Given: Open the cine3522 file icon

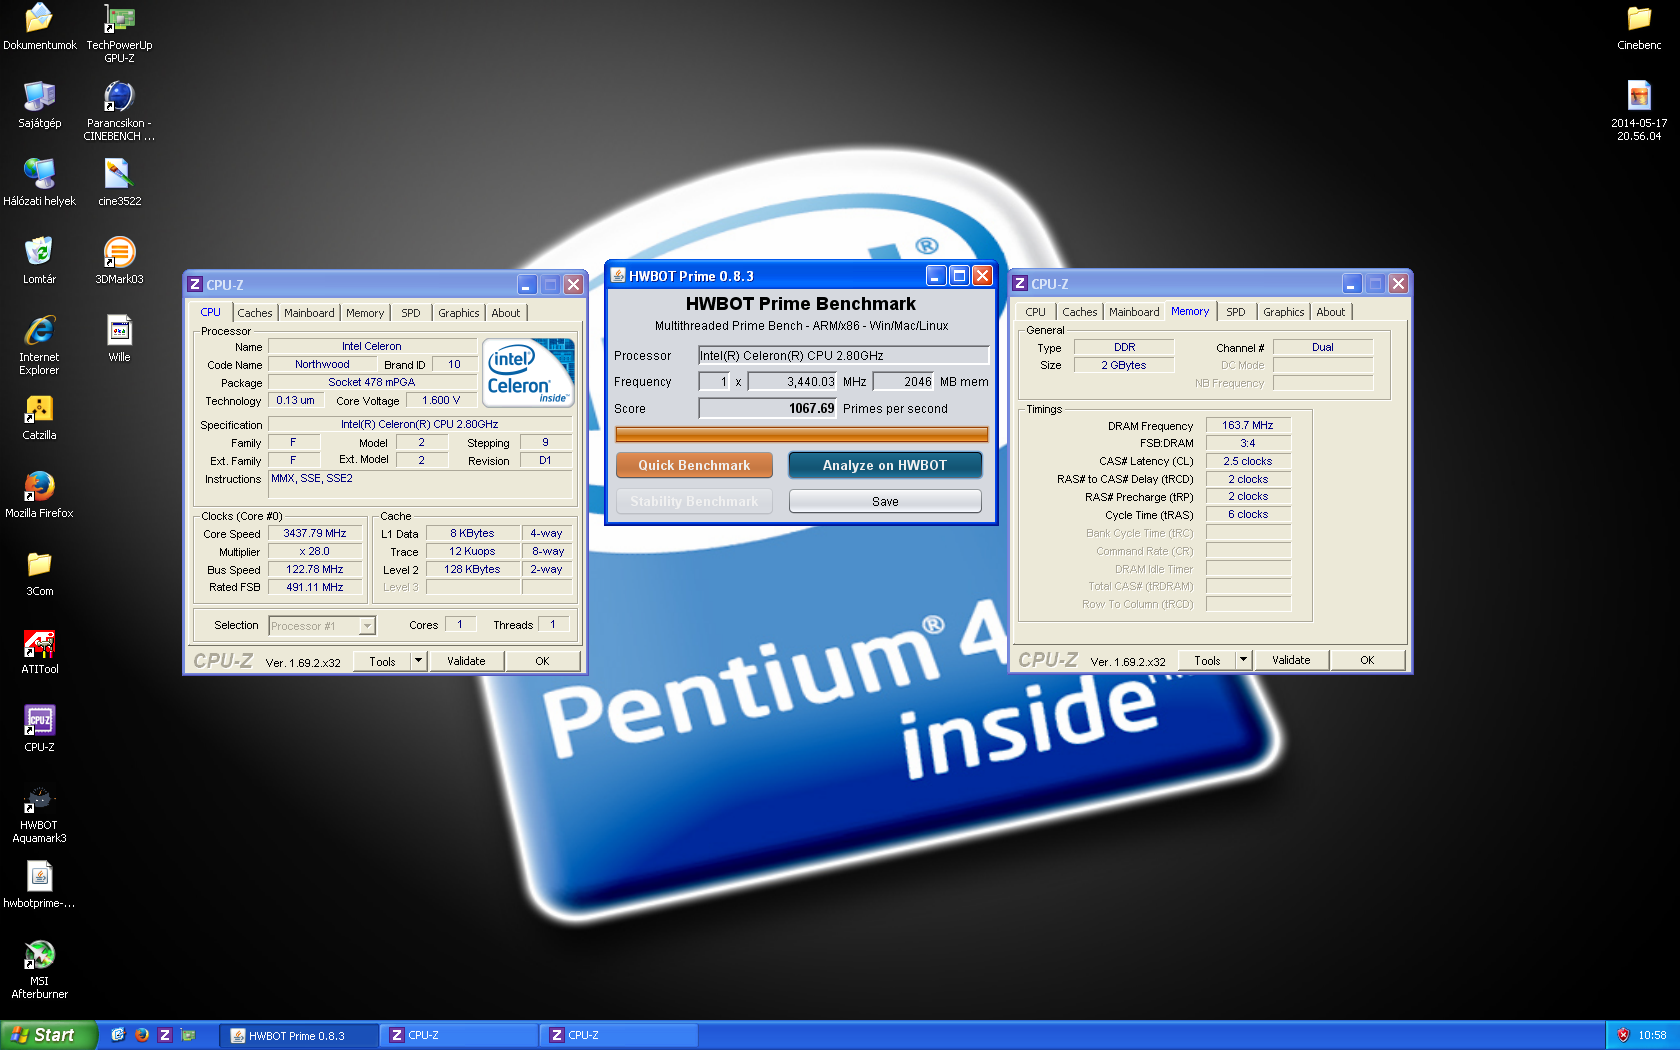Looking at the screenshot, I should [x=119, y=183].
